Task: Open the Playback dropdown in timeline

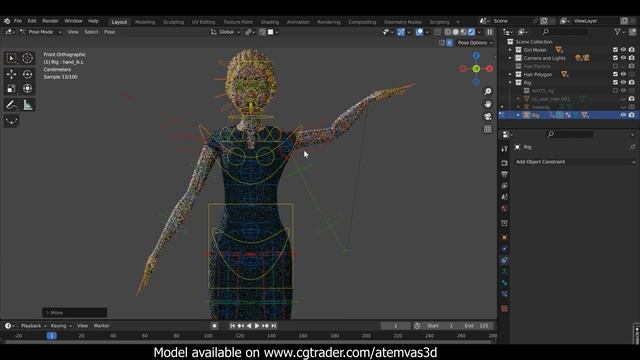Action: 33,326
